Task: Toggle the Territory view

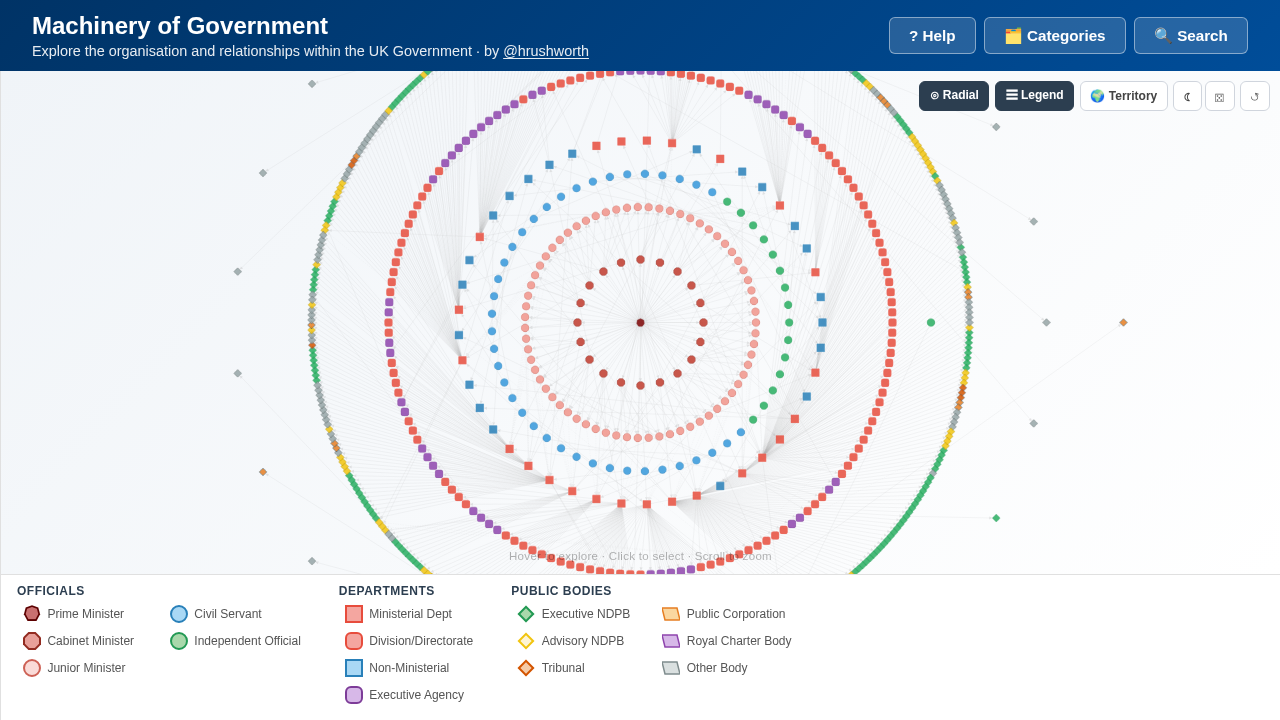Action: click(1124, 96)
